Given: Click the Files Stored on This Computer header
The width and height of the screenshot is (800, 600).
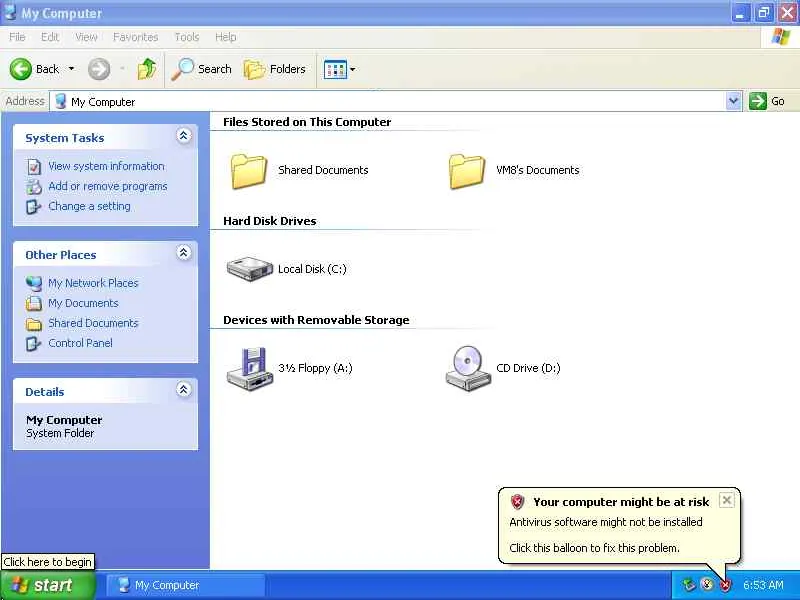Looking at the screenshot, I should [x=307, y=122].
